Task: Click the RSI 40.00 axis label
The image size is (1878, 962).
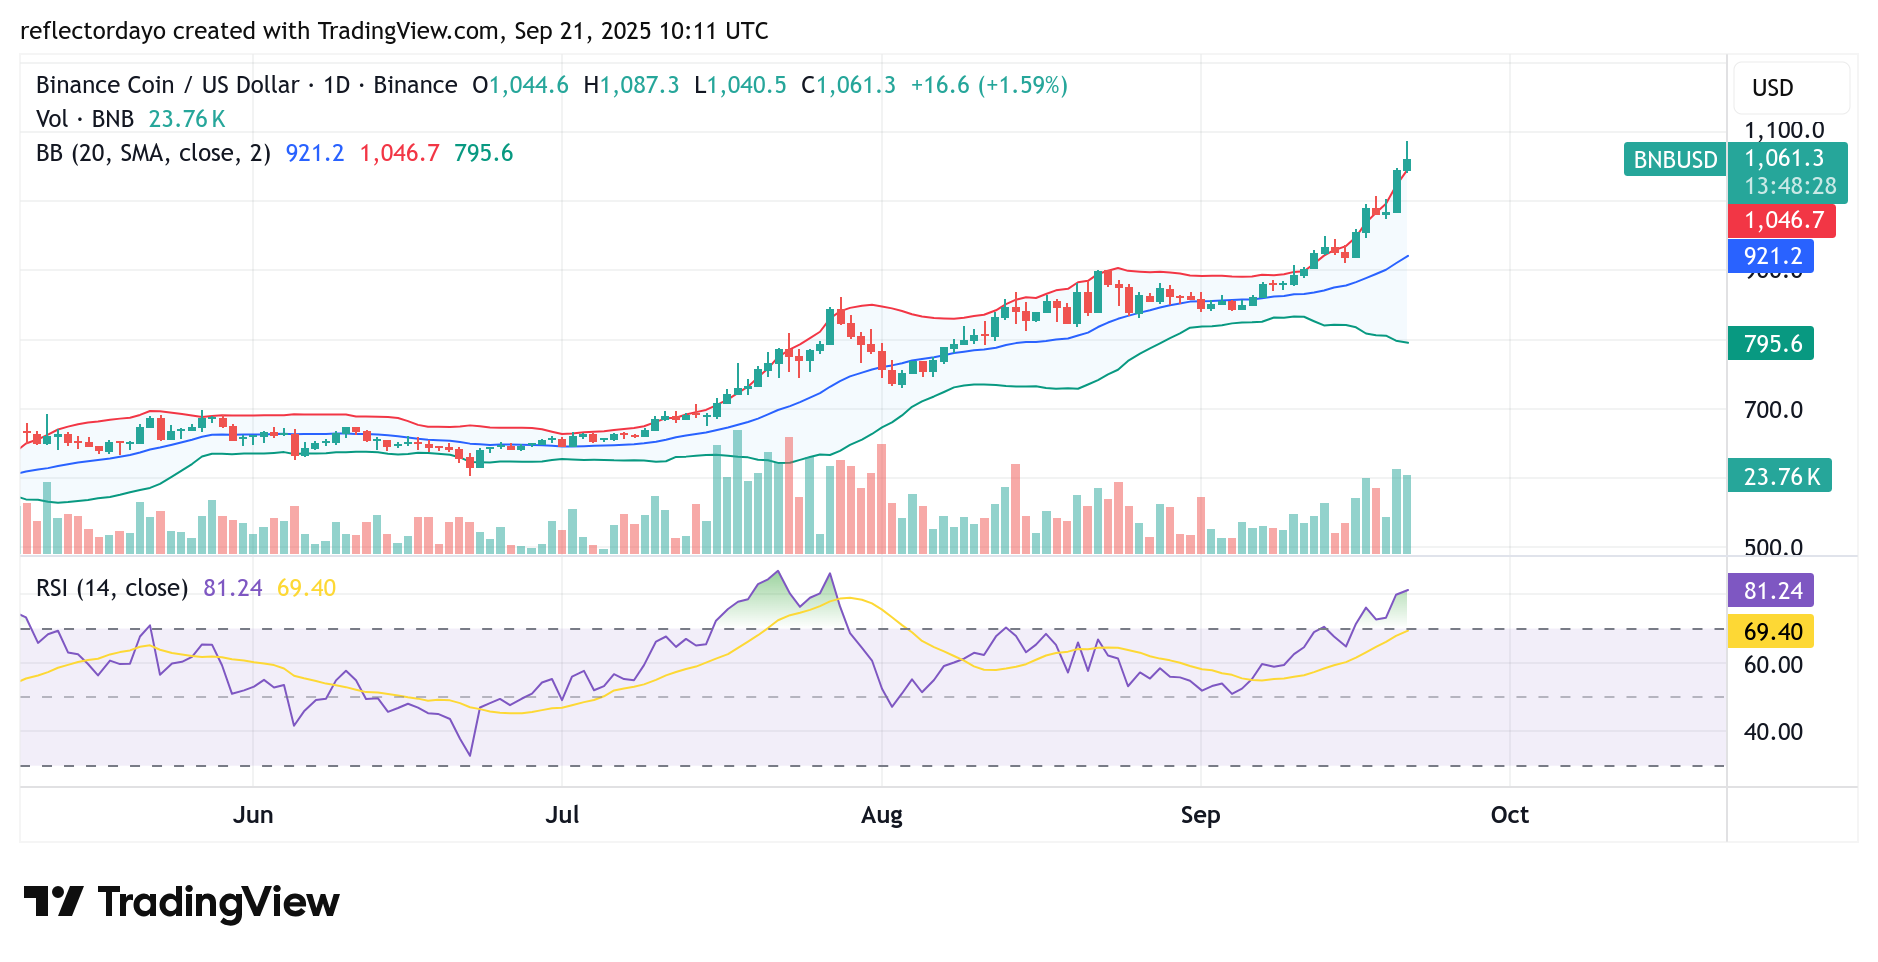Action: (1773, 732)
